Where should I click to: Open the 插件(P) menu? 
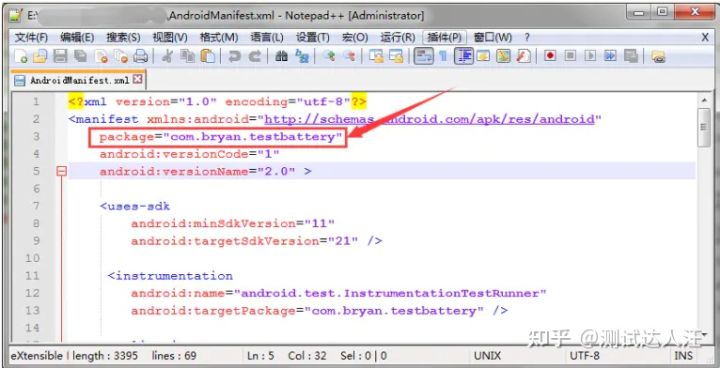[444, 37]
